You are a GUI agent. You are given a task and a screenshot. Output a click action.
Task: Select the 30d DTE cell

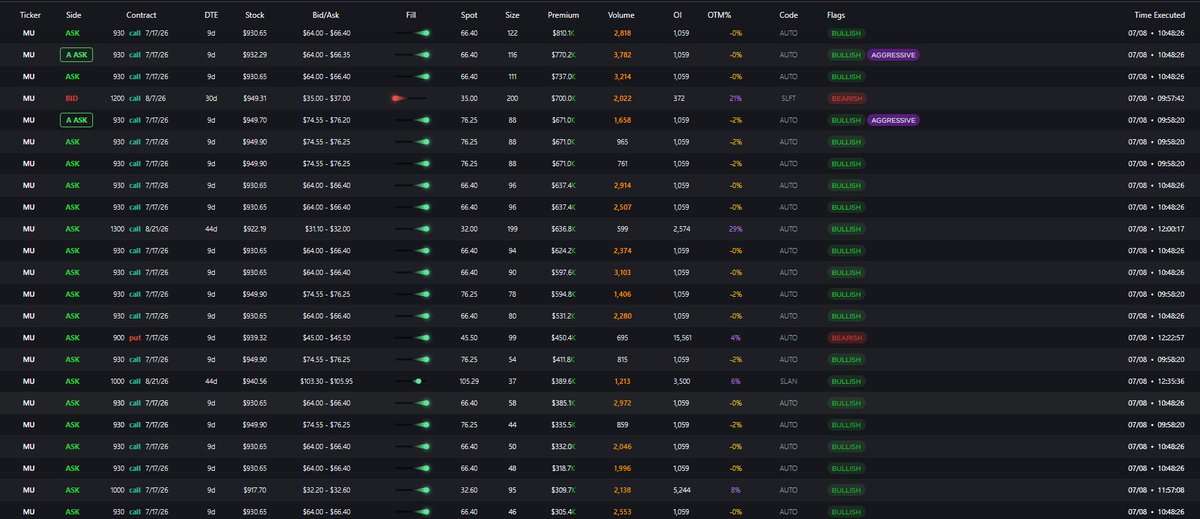coord(211,99)
